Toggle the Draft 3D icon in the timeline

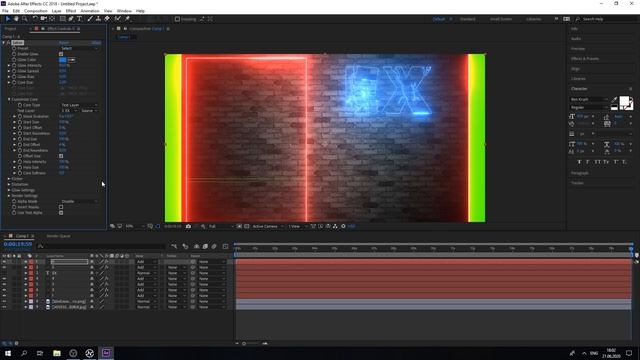185,246
